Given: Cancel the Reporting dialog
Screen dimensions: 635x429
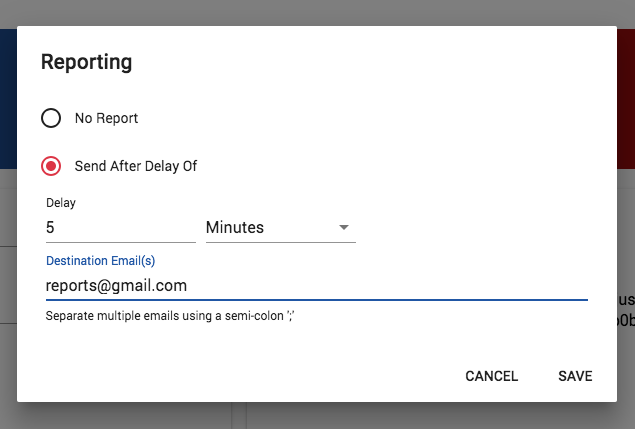Looking at the screenshot, I should 491,376.
